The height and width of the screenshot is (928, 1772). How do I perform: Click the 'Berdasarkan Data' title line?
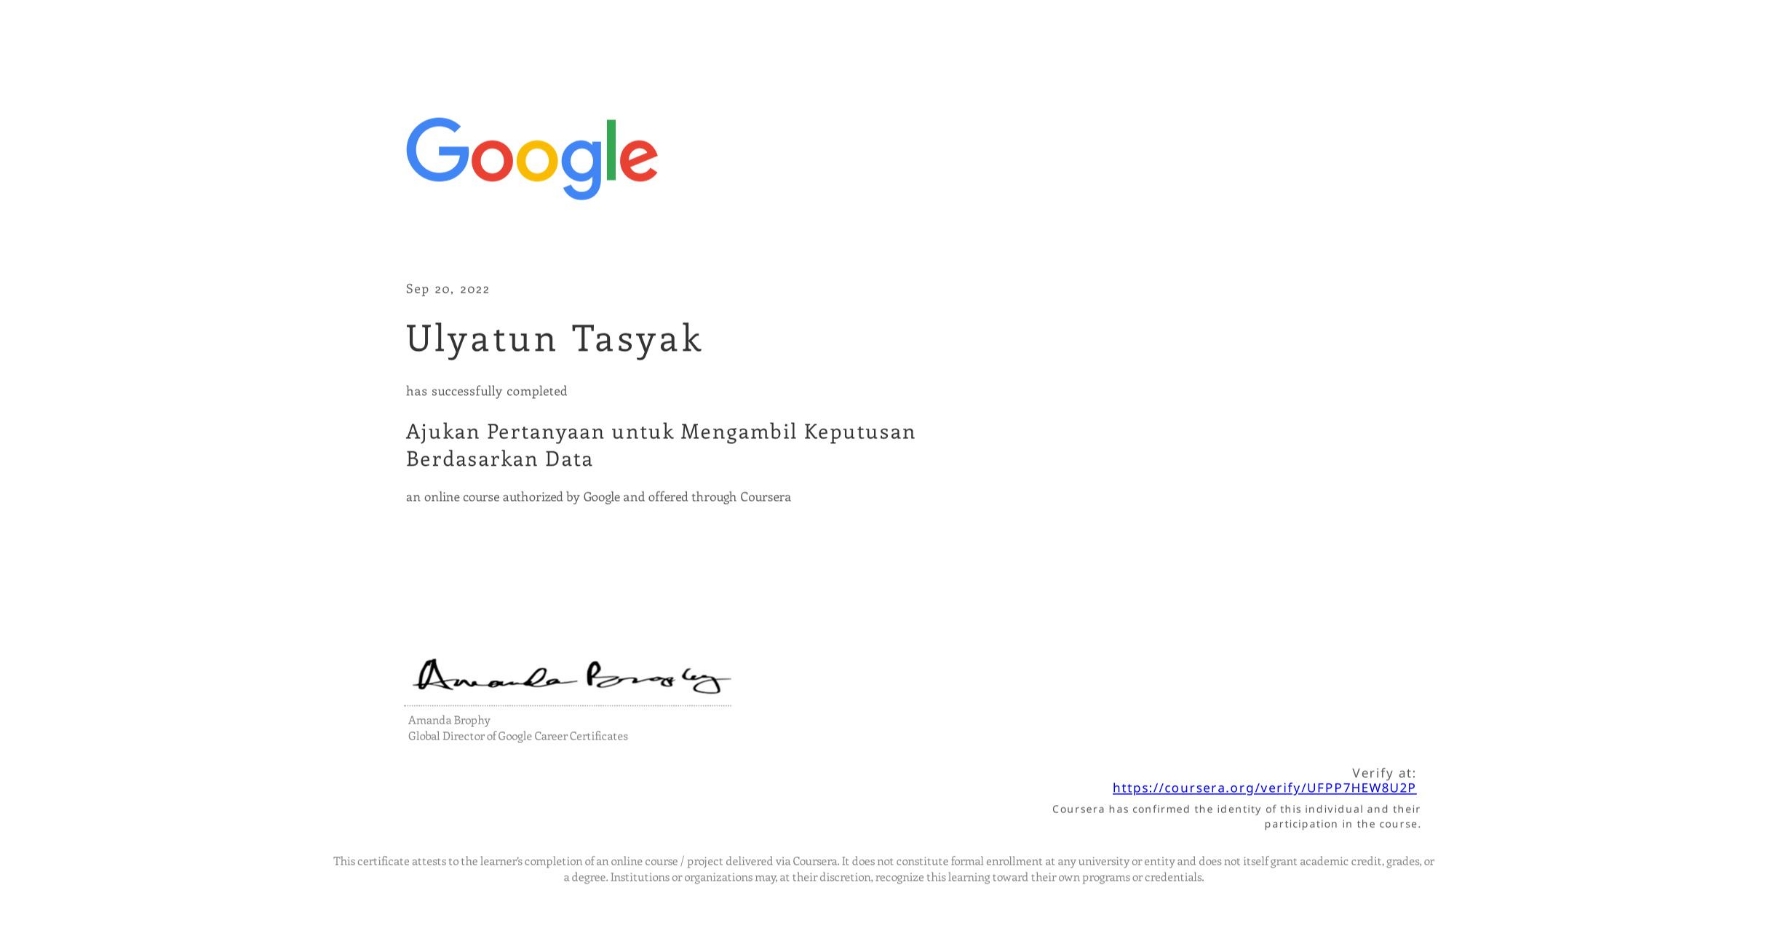click(499, 459)
